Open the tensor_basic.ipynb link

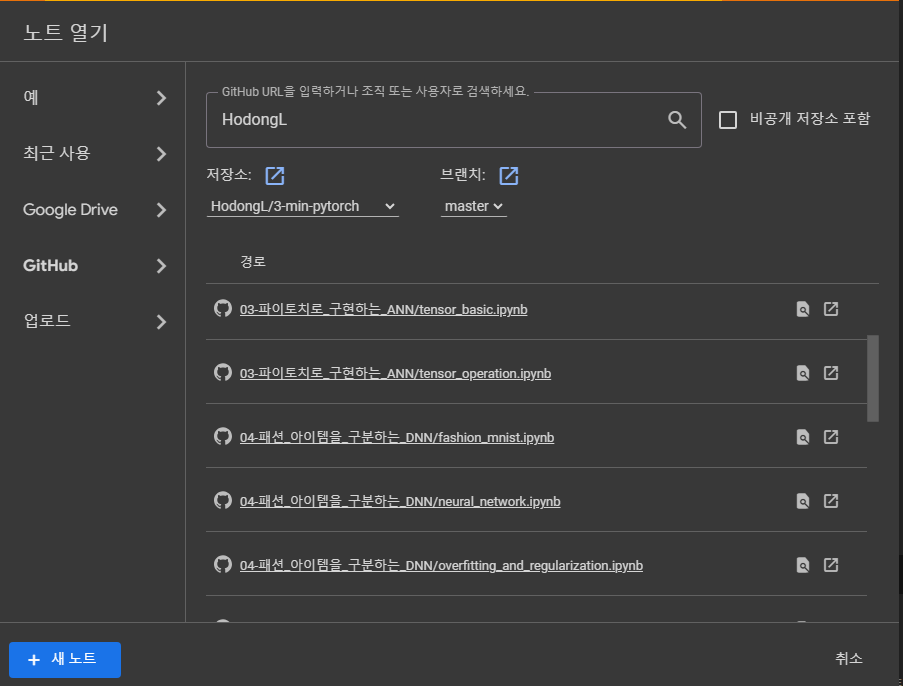384,309
